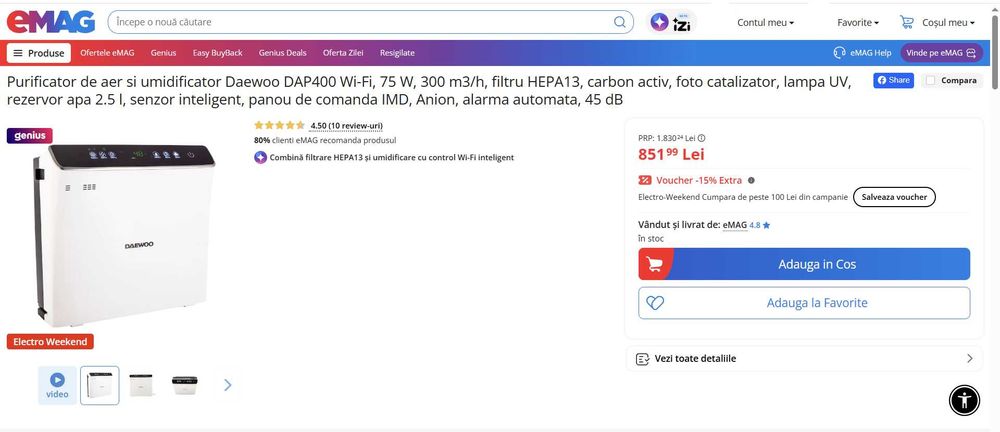Click the 851.99 Lei price
The height and width of the screenshot is (432, 1000).
coord(671,154)
